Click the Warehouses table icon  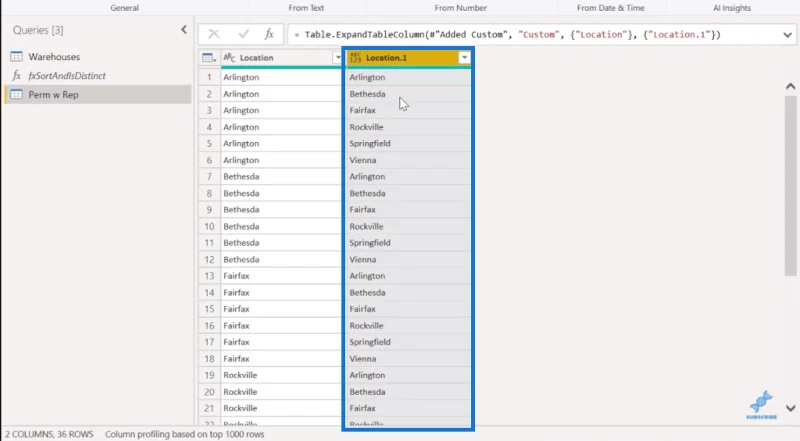point(16,56)
